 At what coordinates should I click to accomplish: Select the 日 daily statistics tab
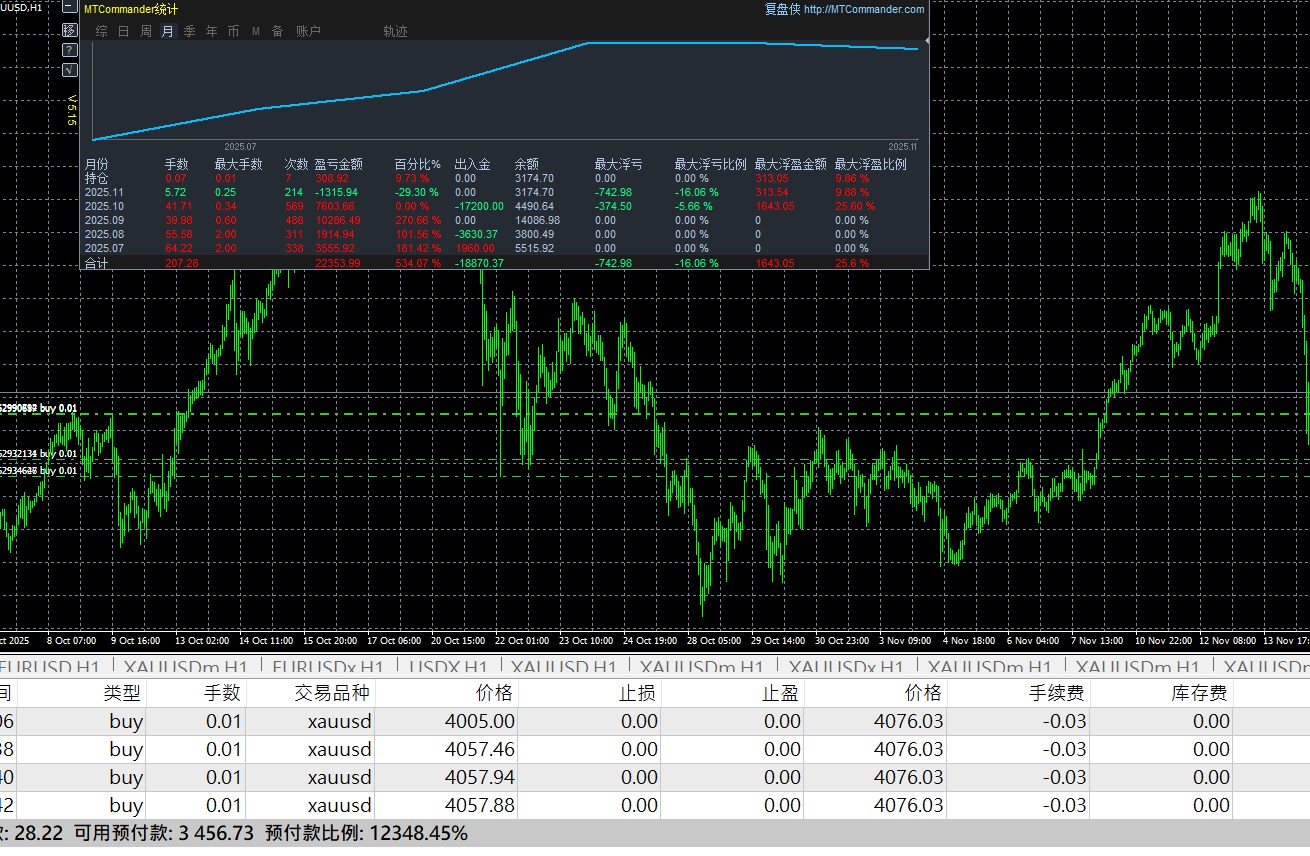click(x=124, y=31)
